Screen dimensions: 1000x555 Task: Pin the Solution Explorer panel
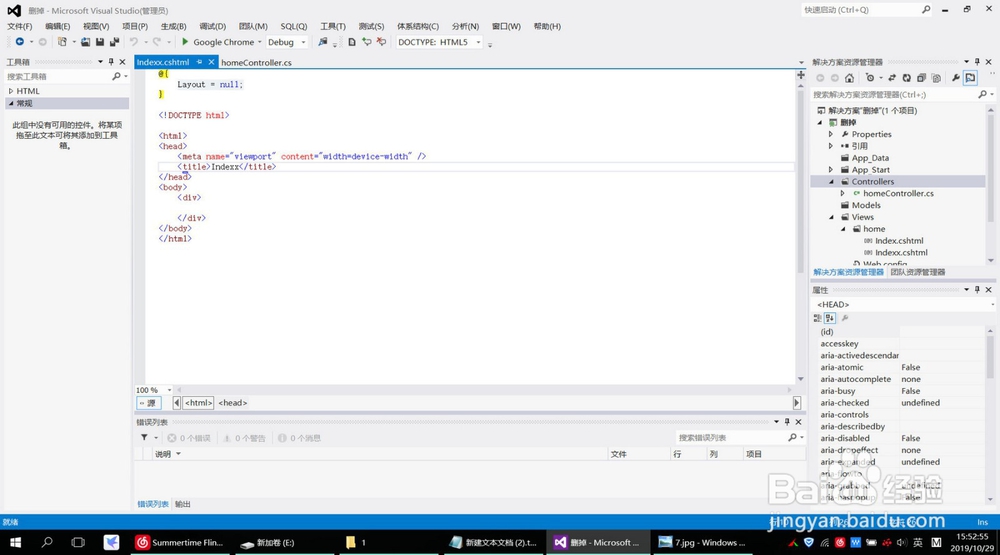pos(977,62)
